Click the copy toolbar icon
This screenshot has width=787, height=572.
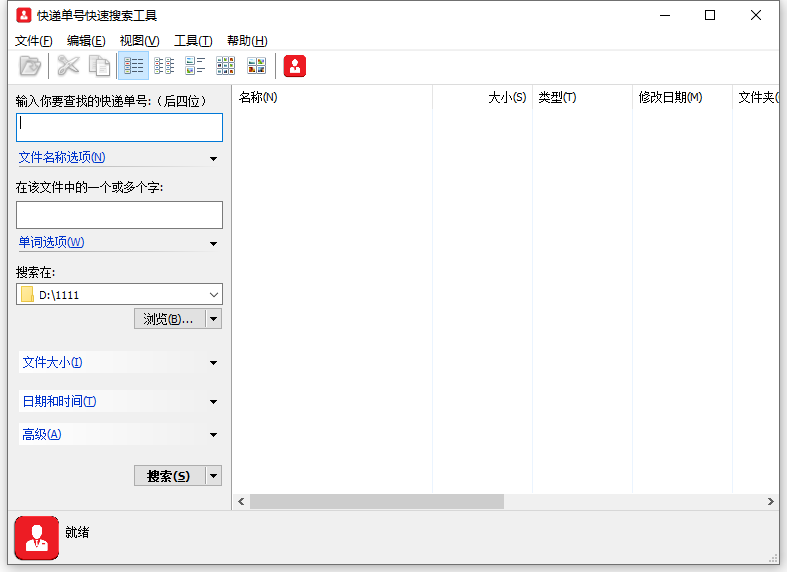coord(99,66)
